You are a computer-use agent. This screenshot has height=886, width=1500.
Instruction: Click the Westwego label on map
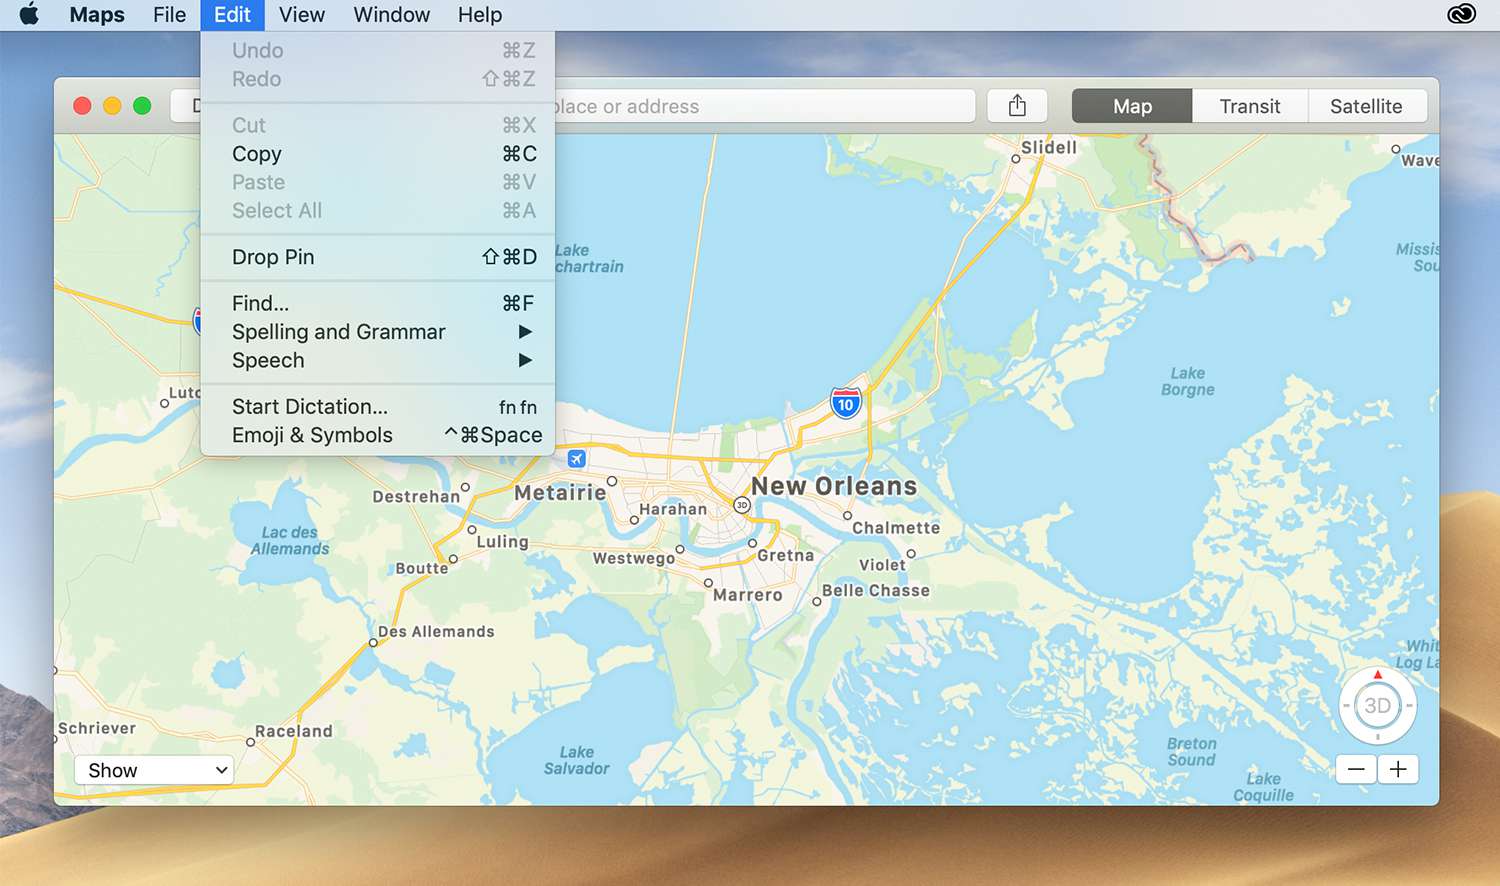(634, 558)
